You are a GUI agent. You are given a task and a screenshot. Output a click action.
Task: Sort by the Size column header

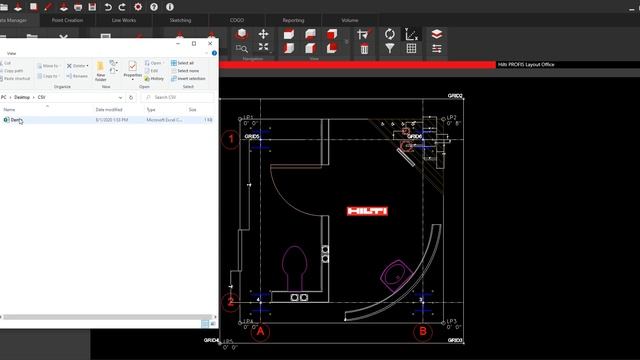pos(193,110)
